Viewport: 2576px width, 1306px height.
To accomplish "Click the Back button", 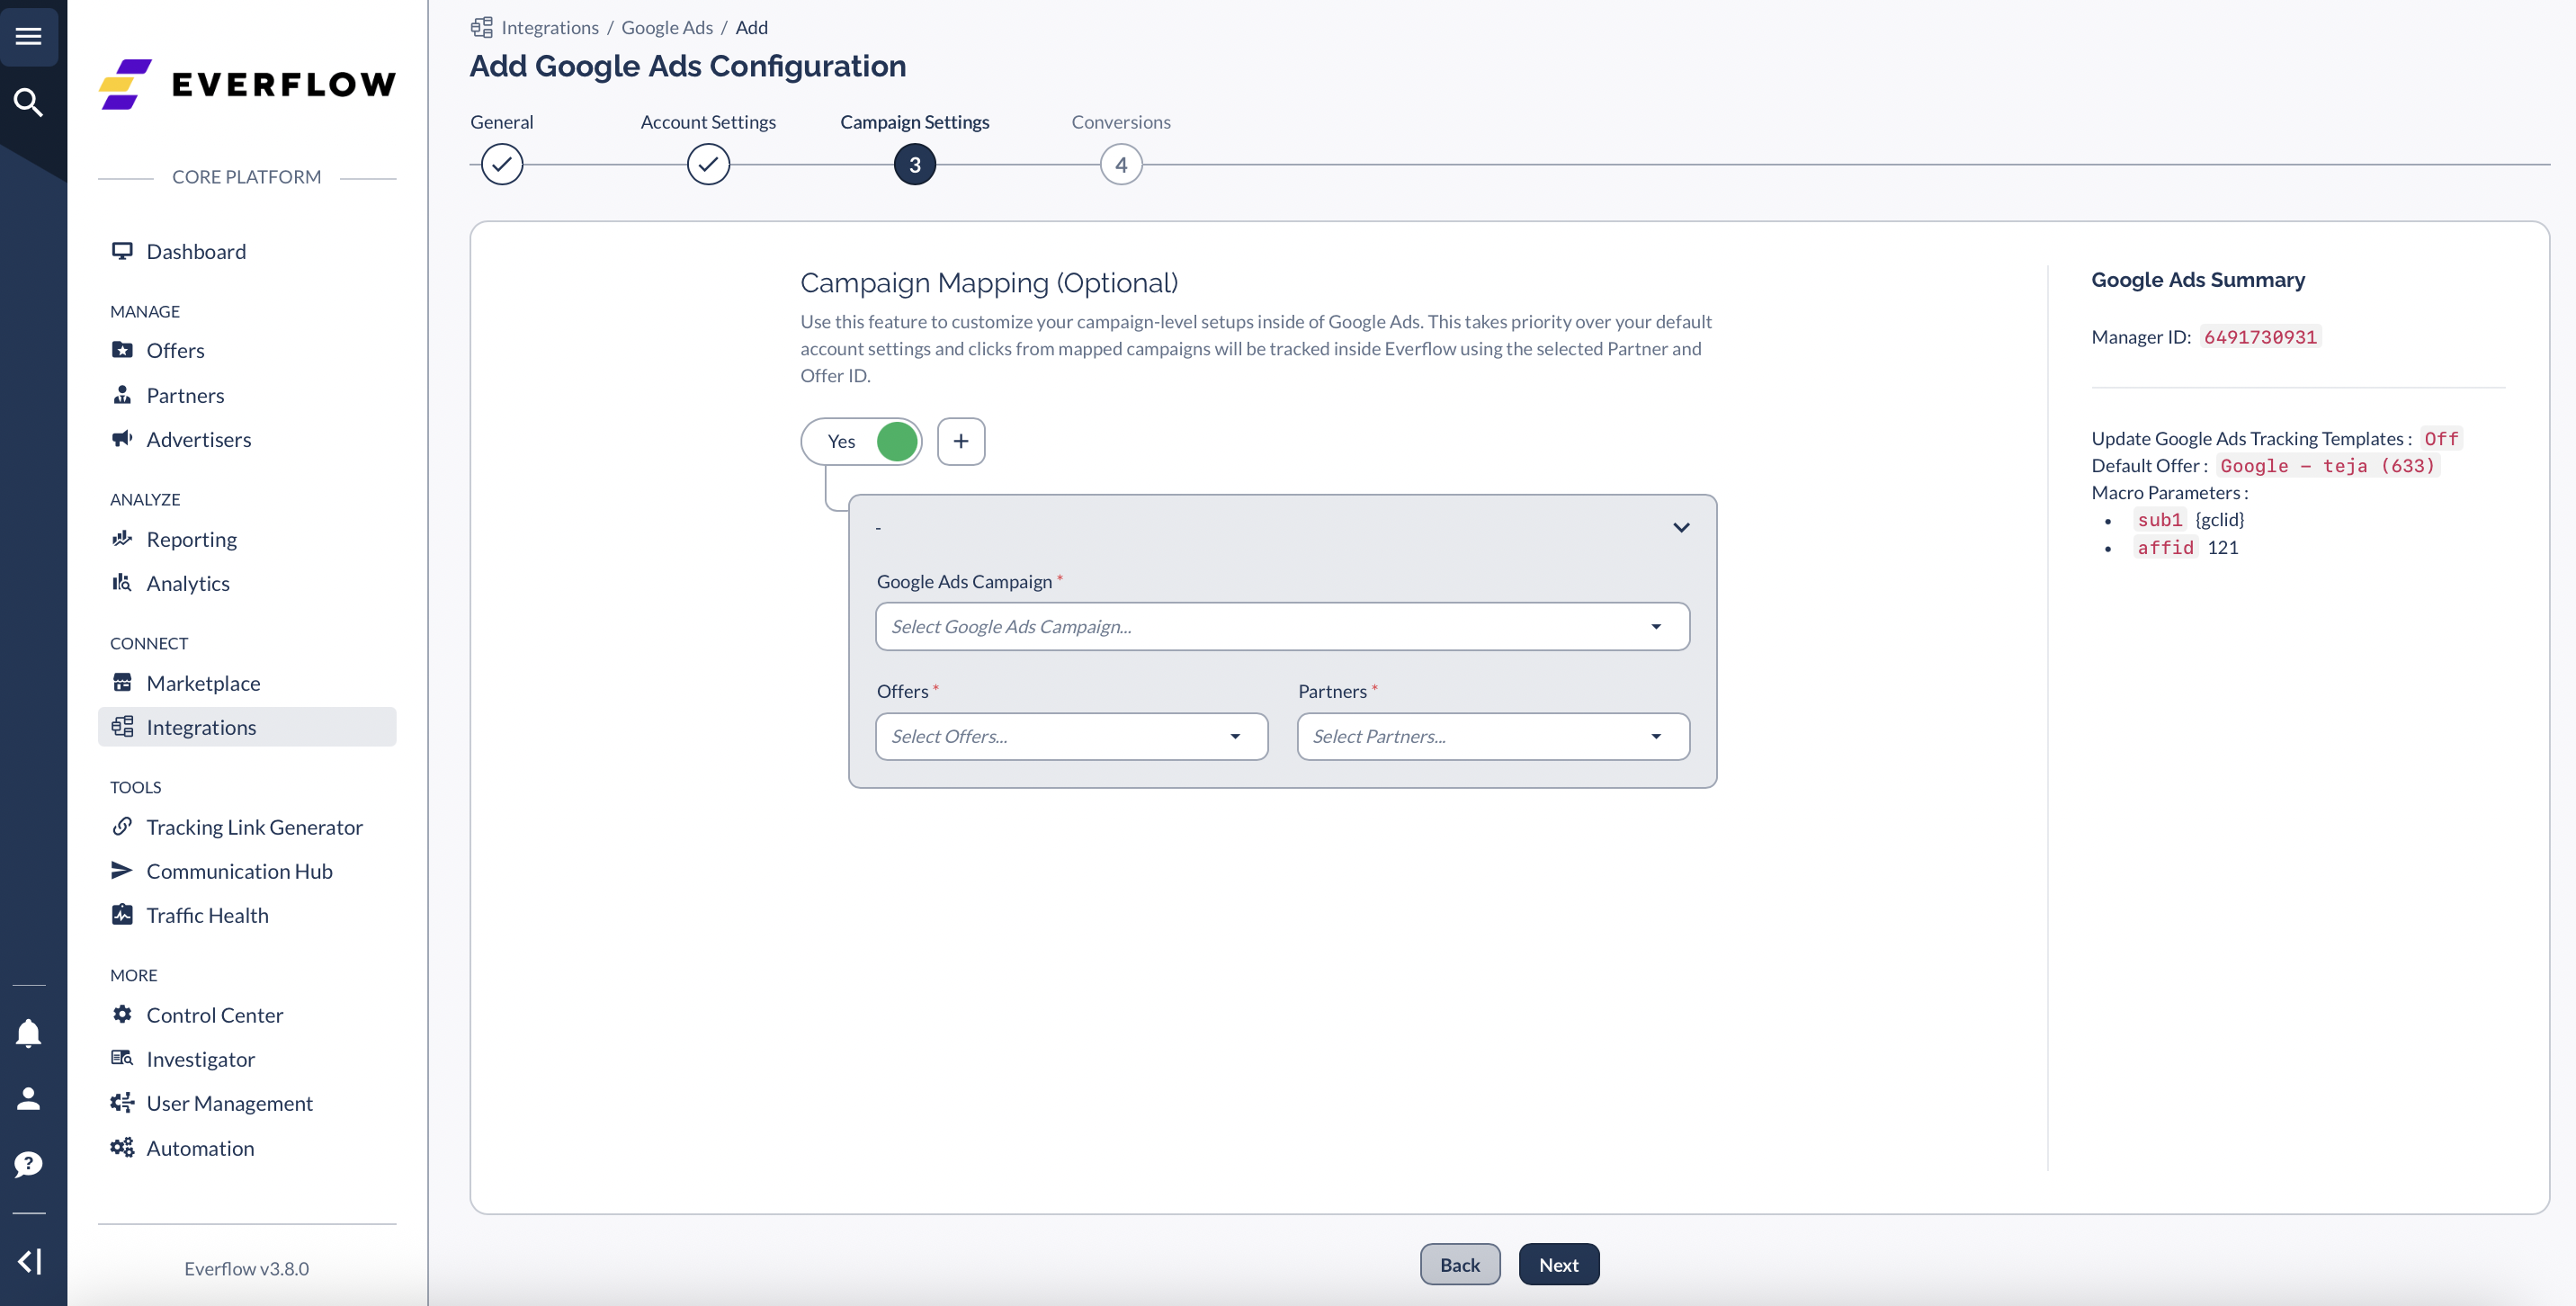I will click(1460, 1264).
